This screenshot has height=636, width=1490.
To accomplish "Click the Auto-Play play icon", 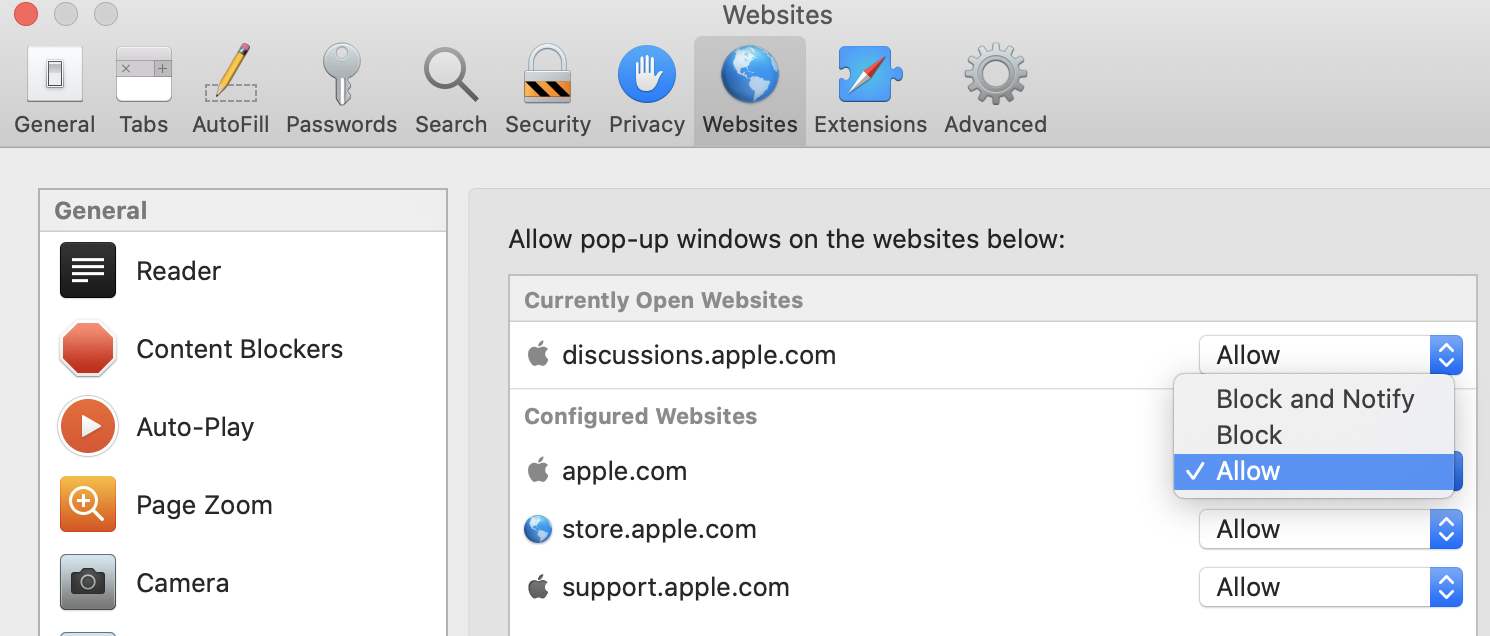I will click(88, 426).
